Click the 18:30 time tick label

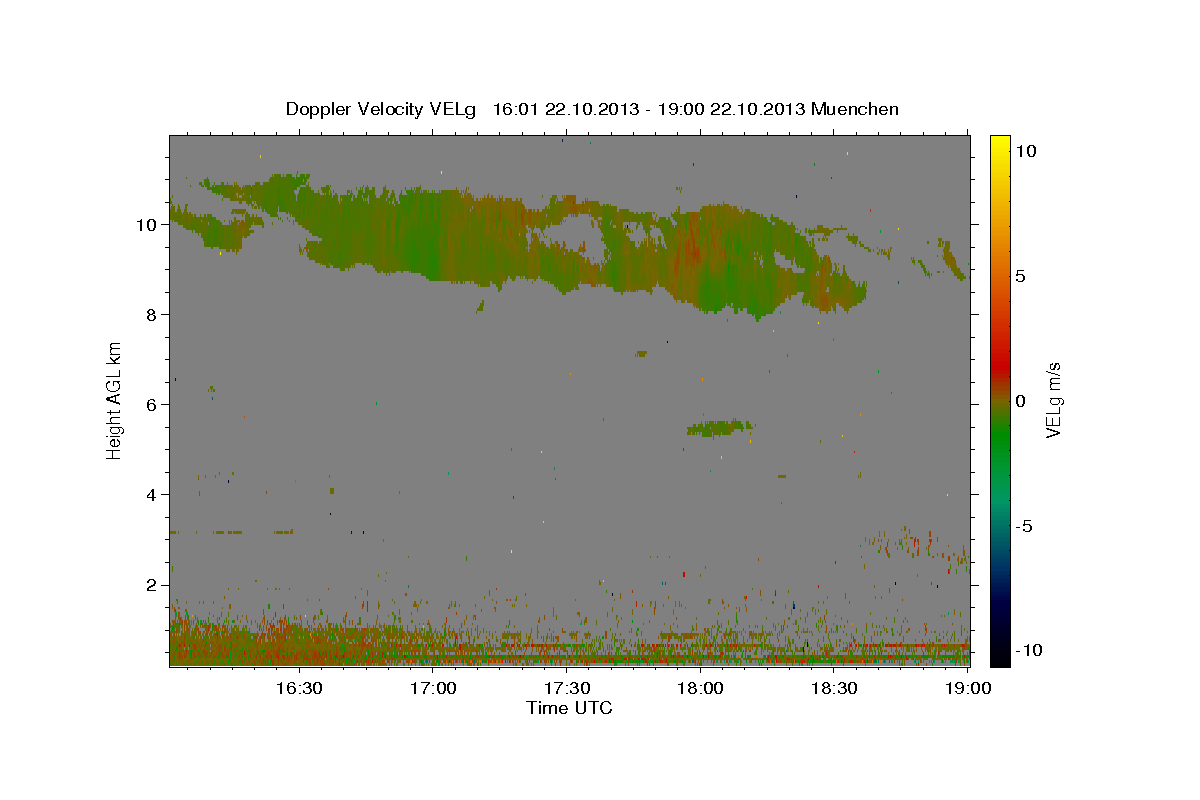tap(834, 688)
